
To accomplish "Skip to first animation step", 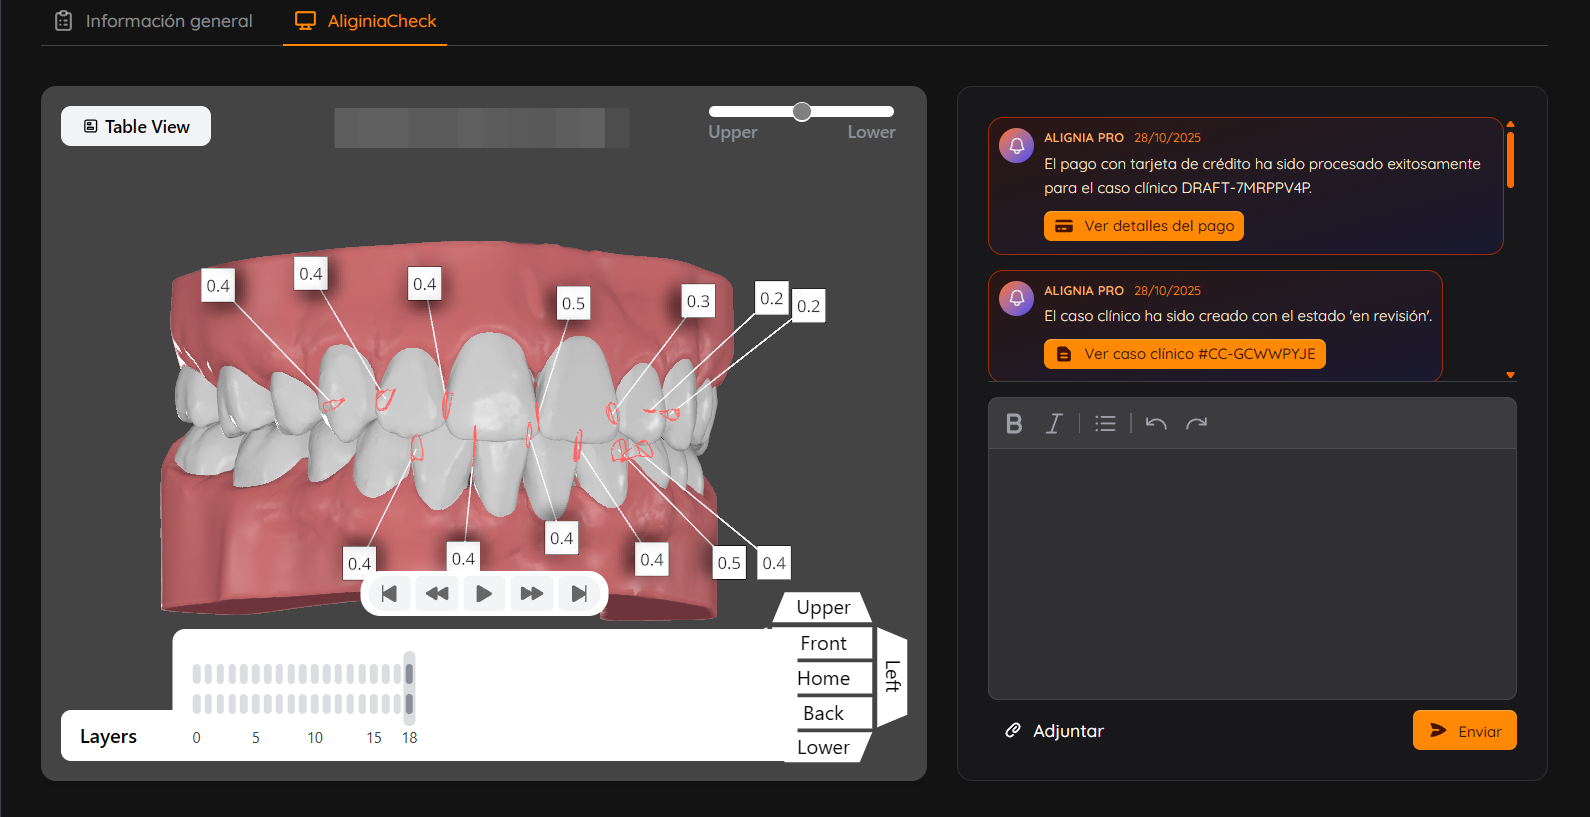I will click(x=389, y=594).
